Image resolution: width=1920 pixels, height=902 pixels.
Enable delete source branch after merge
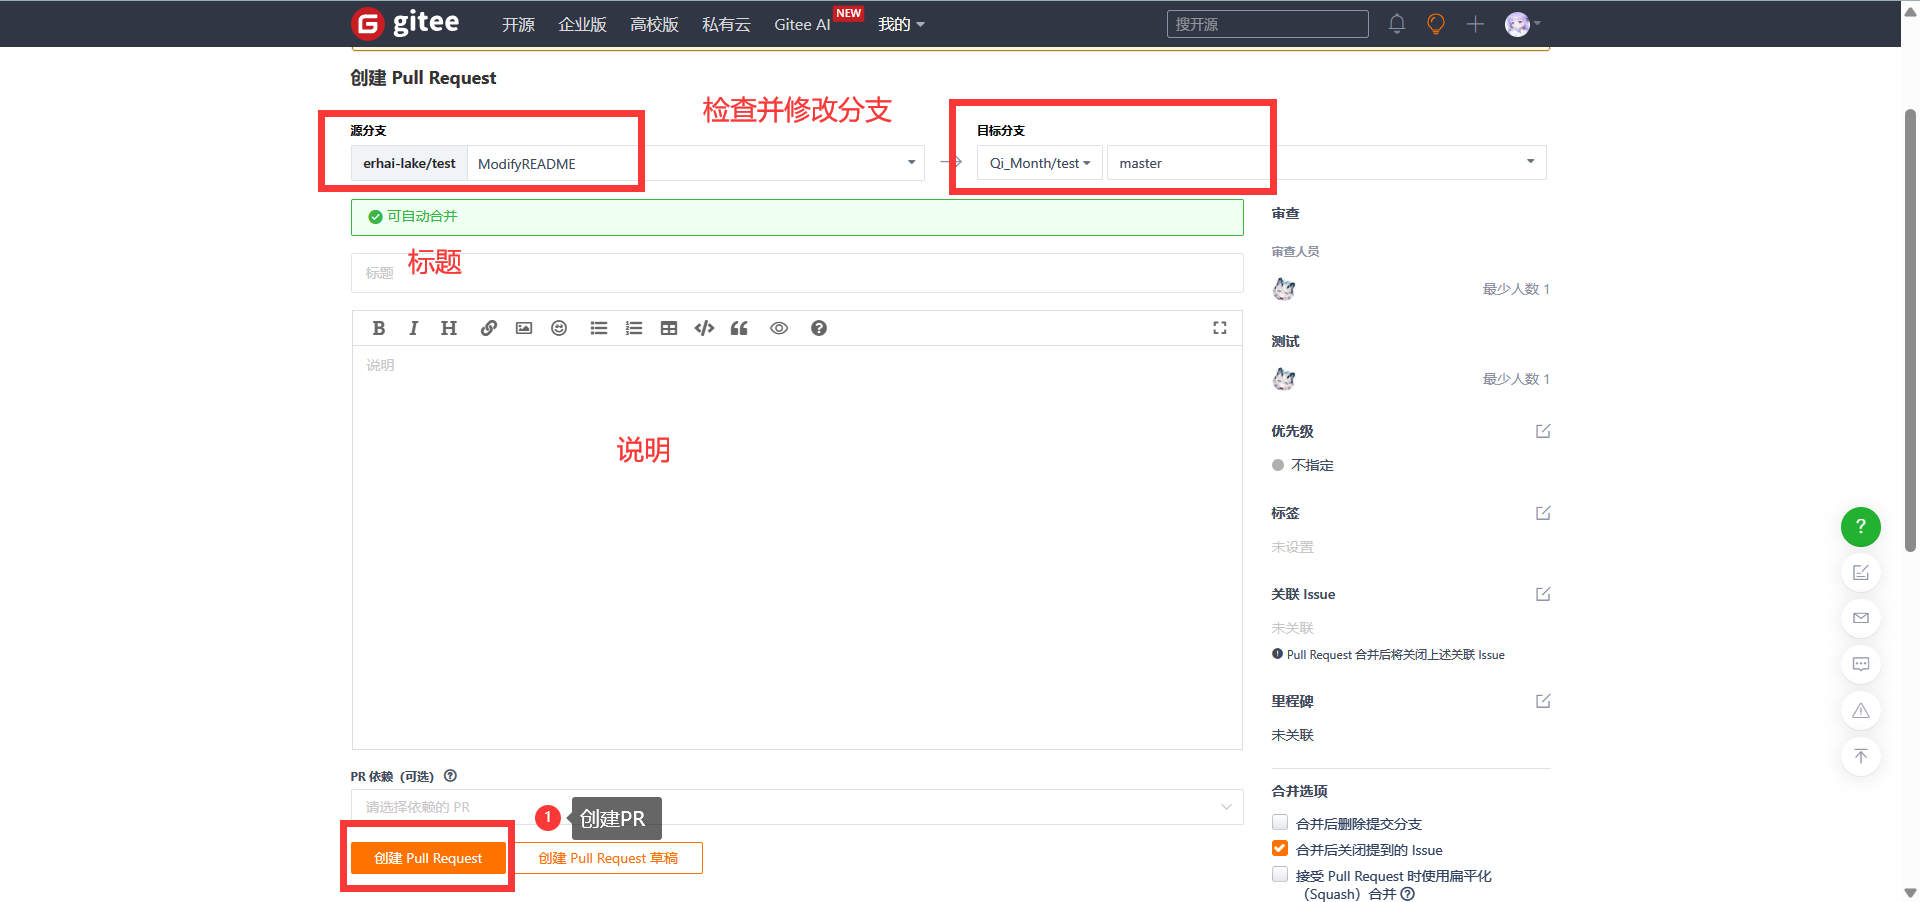[x=1280, y=823]
